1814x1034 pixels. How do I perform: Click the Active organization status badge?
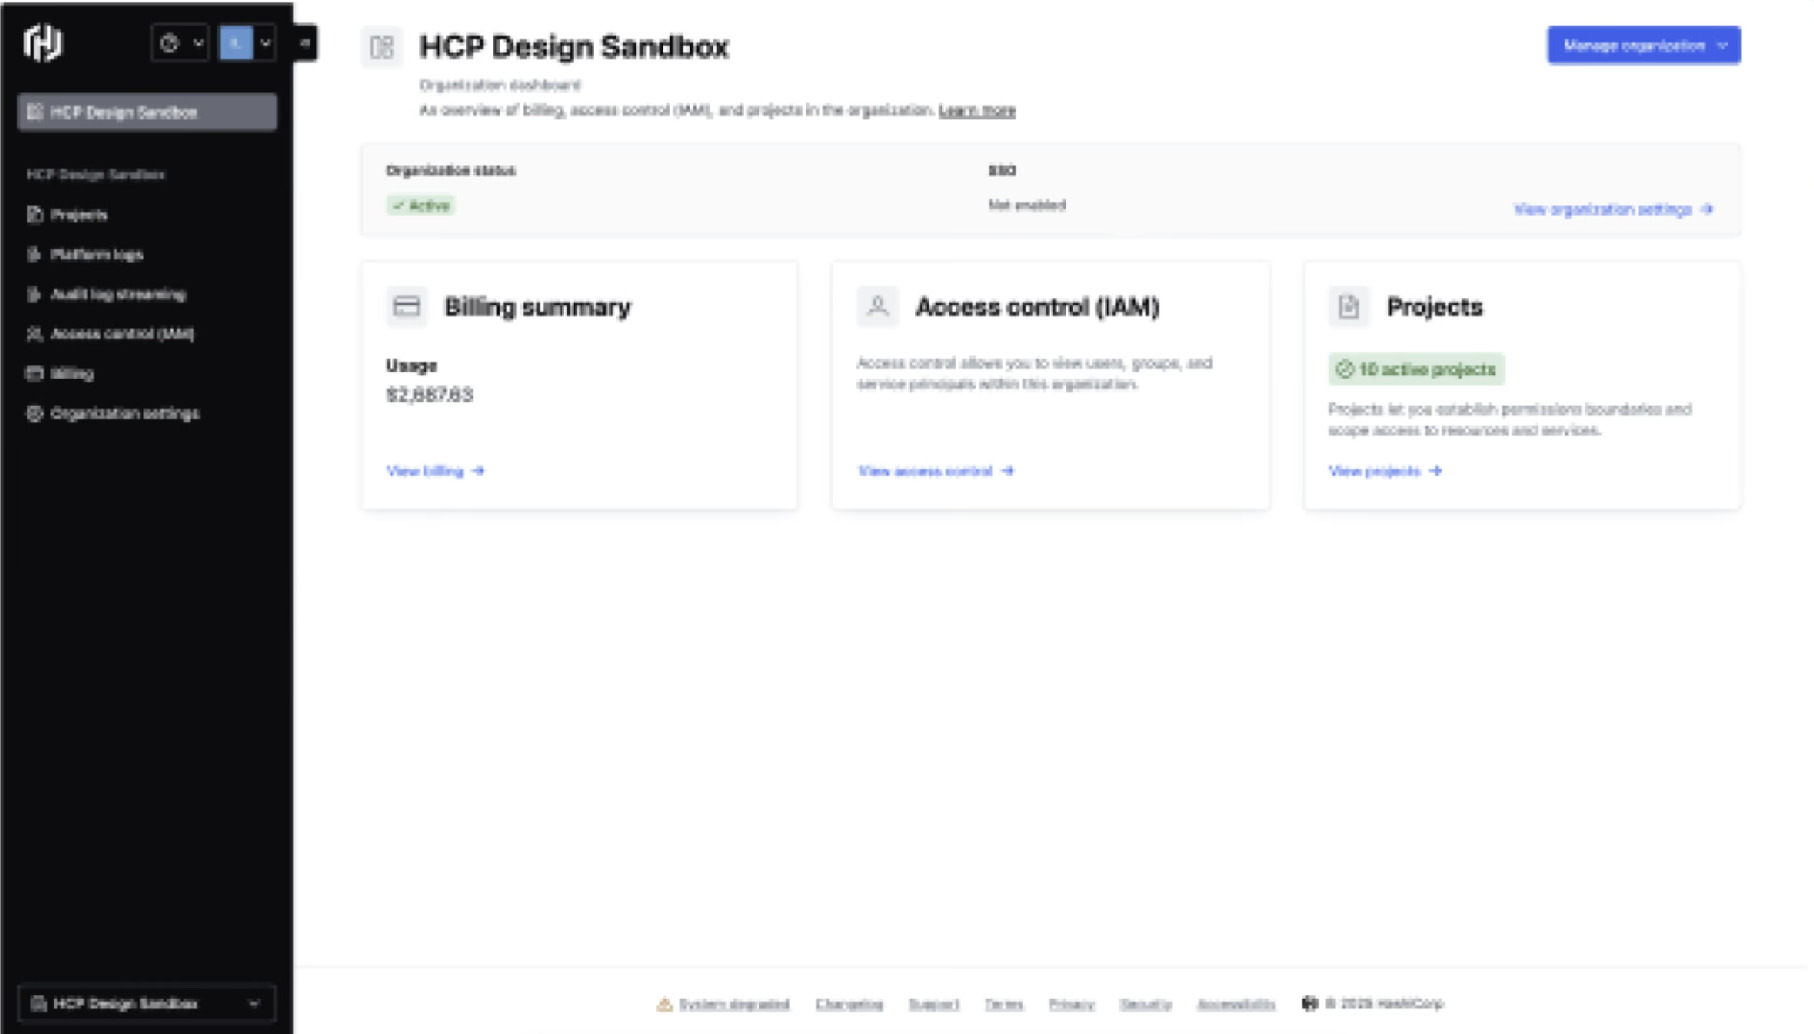pos(421,206)
